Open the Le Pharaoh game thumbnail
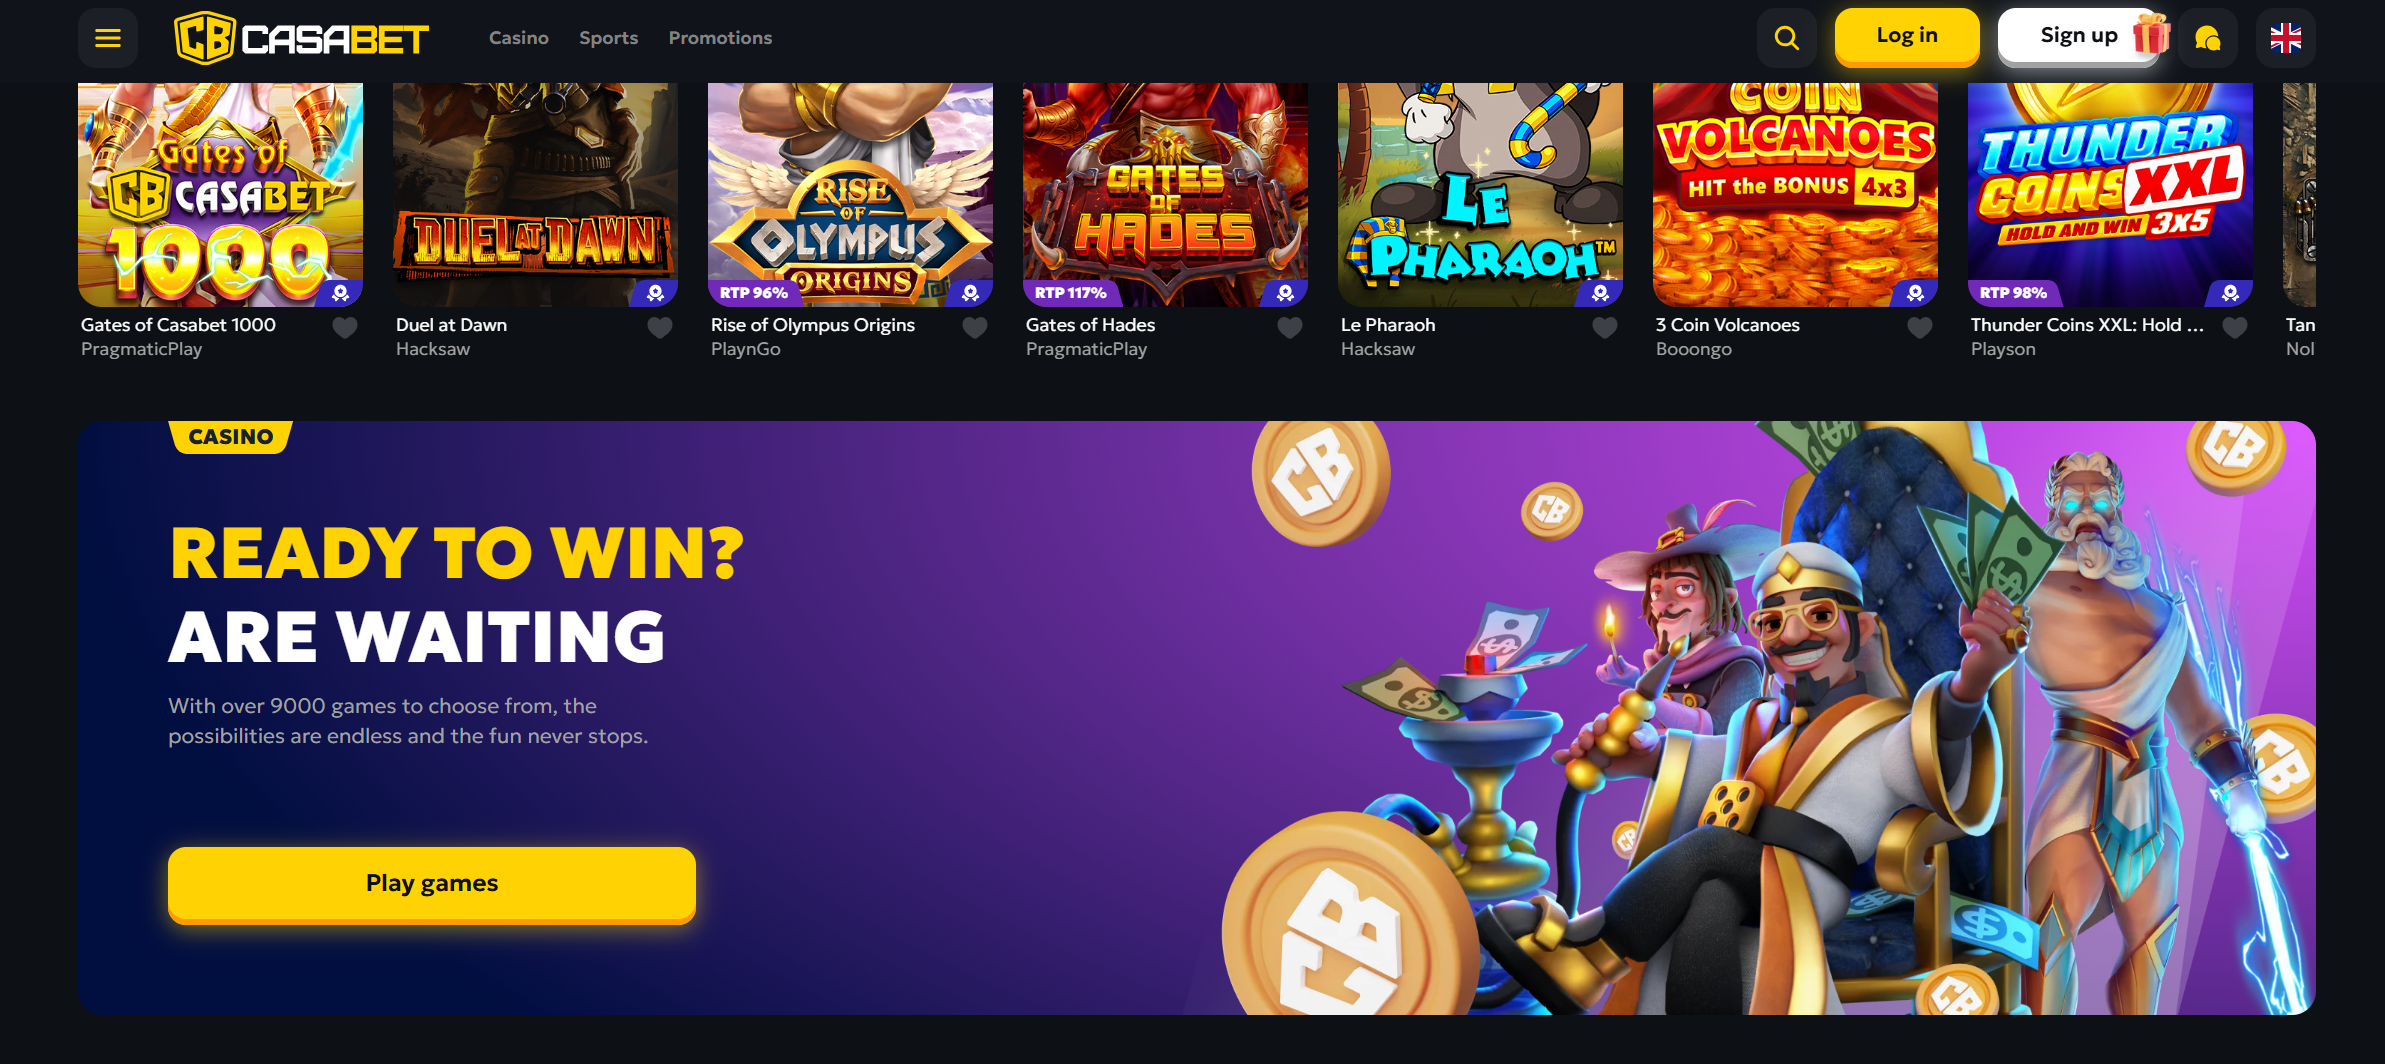The height and width of the screenshot is (1064, 2385). (1480, 194)
